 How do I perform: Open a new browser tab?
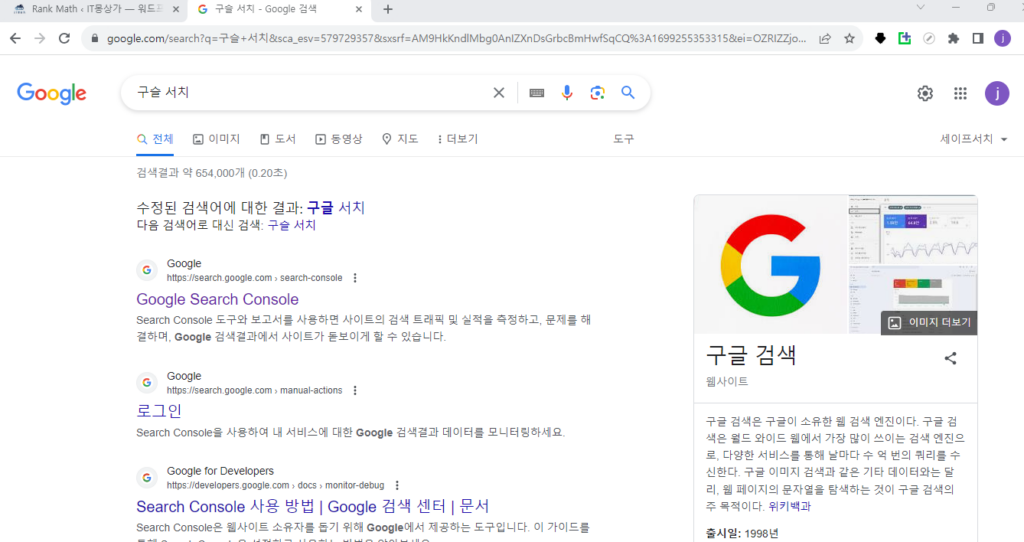(x=388, y=9)
